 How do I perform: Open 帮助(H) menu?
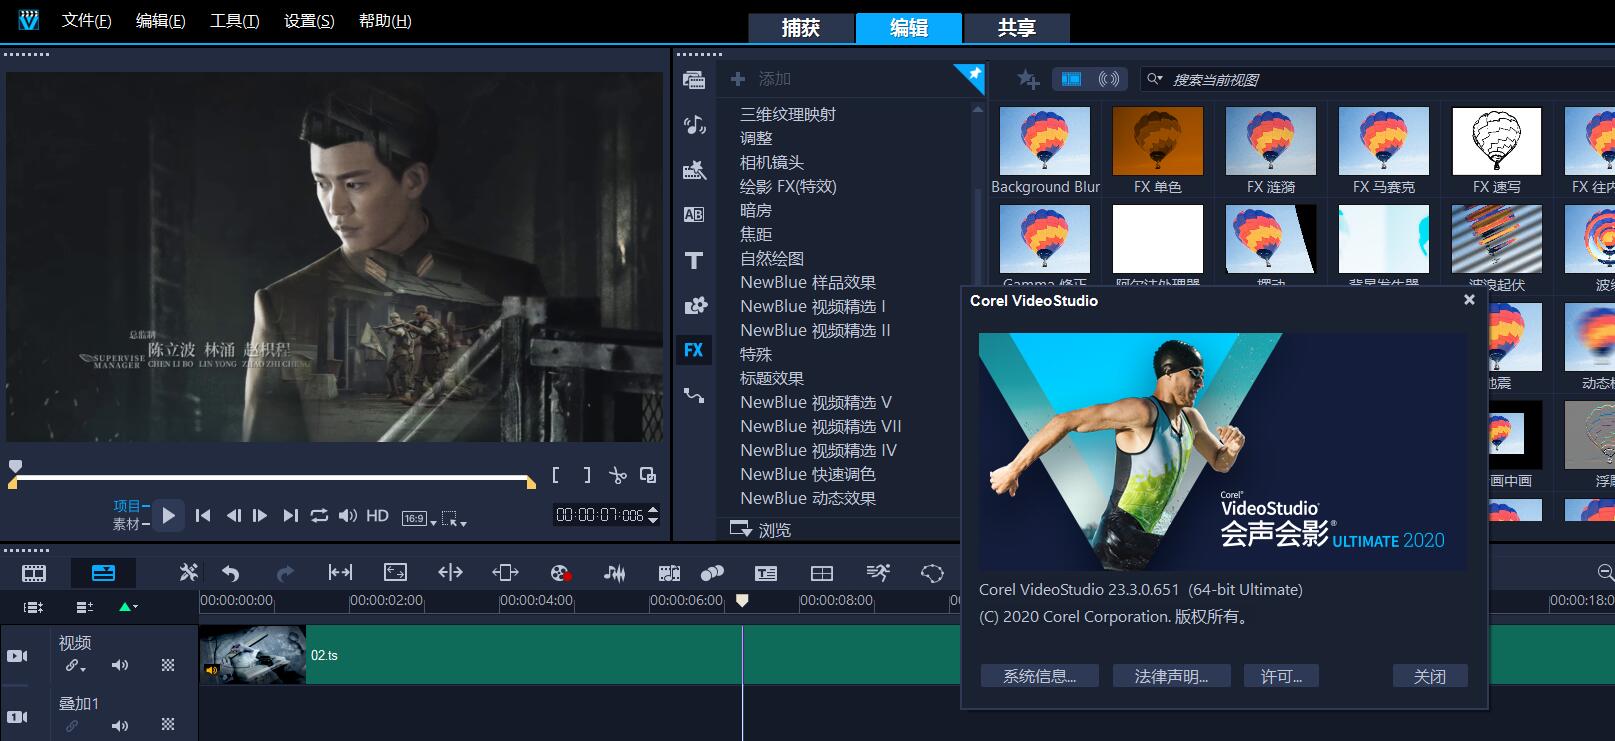tap(385, 20)
